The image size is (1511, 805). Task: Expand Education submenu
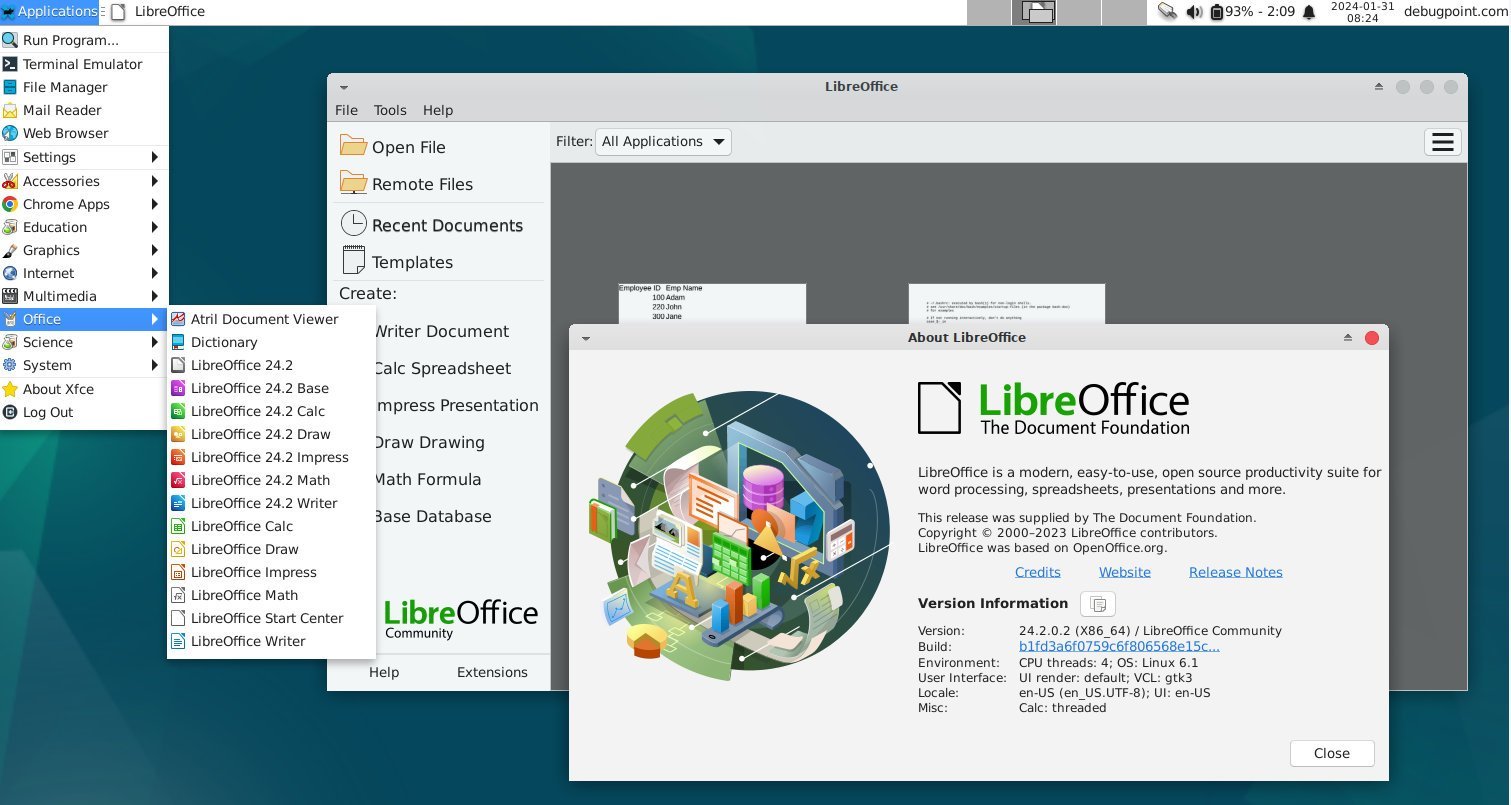[83, 227]
